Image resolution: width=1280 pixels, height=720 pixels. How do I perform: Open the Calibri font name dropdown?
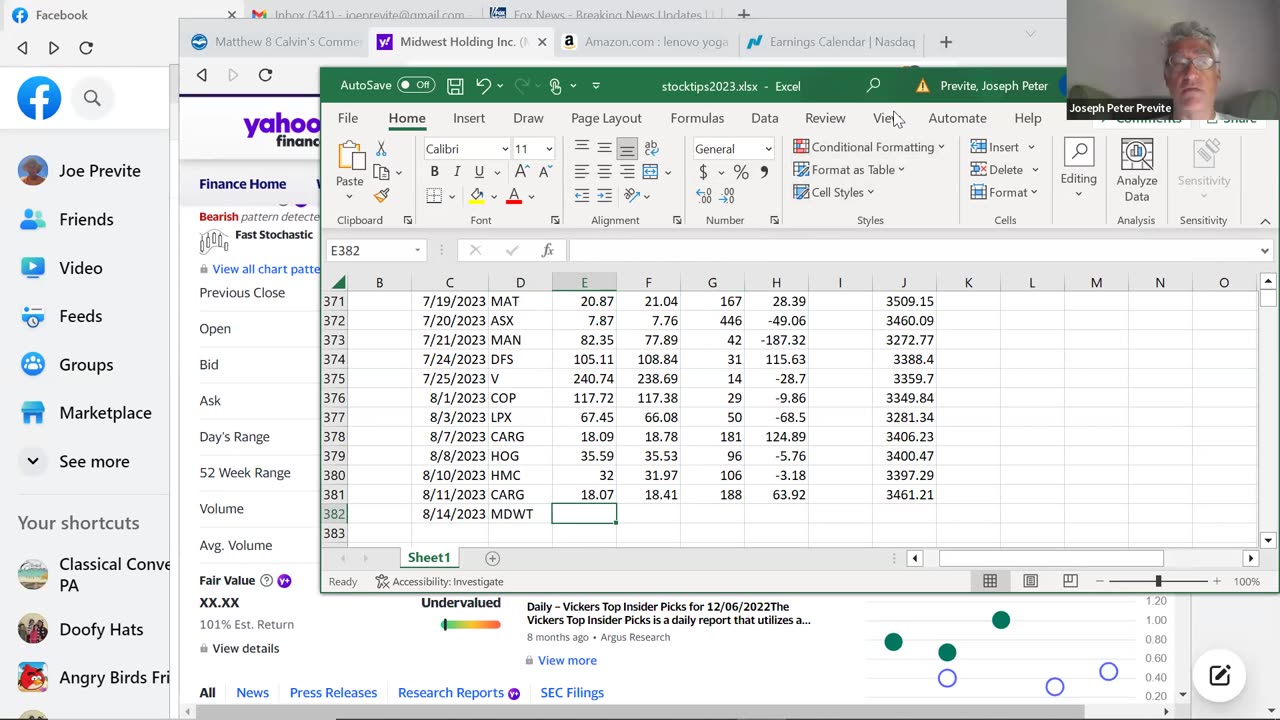click(505, 149)
